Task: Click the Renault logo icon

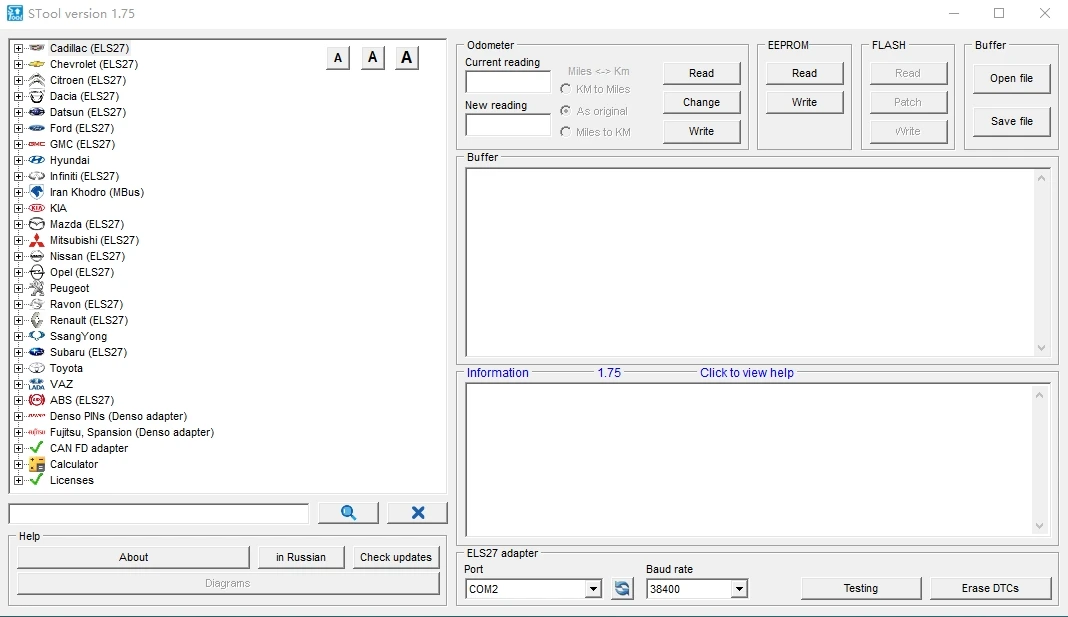Action: tap(37, 320)
